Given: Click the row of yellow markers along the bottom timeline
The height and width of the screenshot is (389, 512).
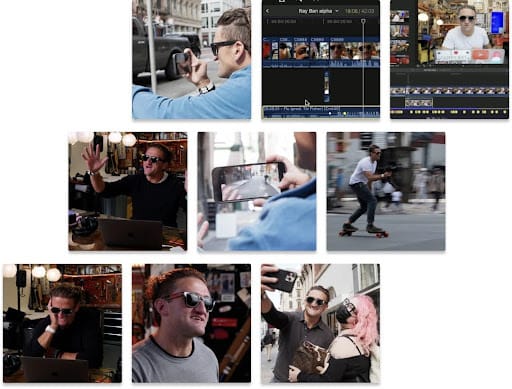Looking at the screenshot, I should tap(450, 112).
